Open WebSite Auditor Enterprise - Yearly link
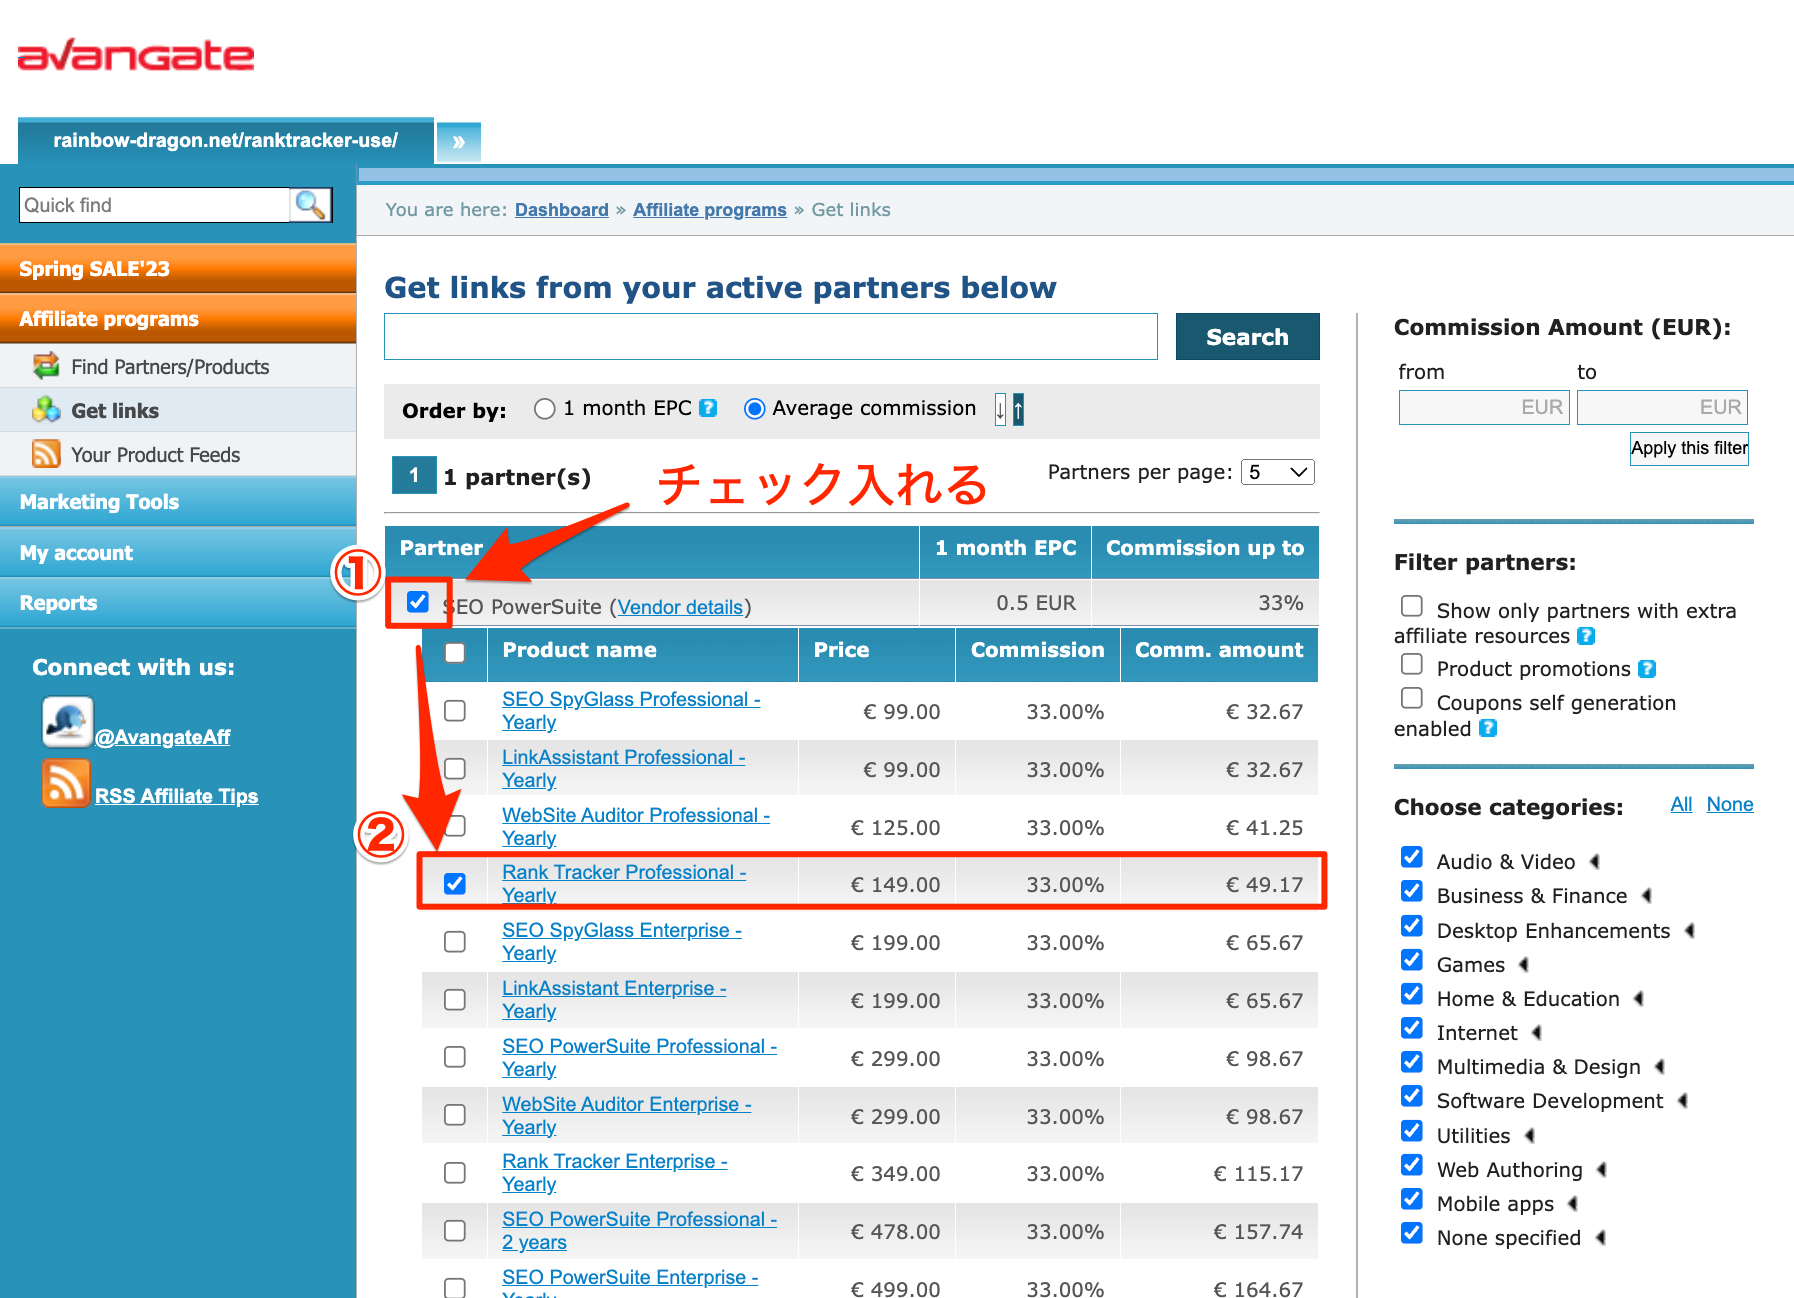 (x=627, y=1115)
